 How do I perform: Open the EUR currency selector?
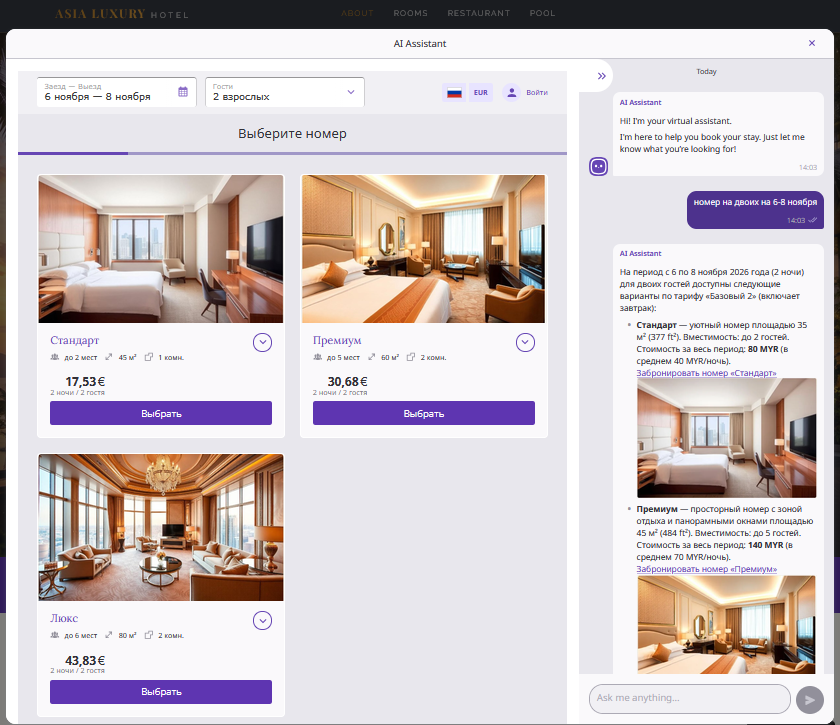tap(481, 93)
